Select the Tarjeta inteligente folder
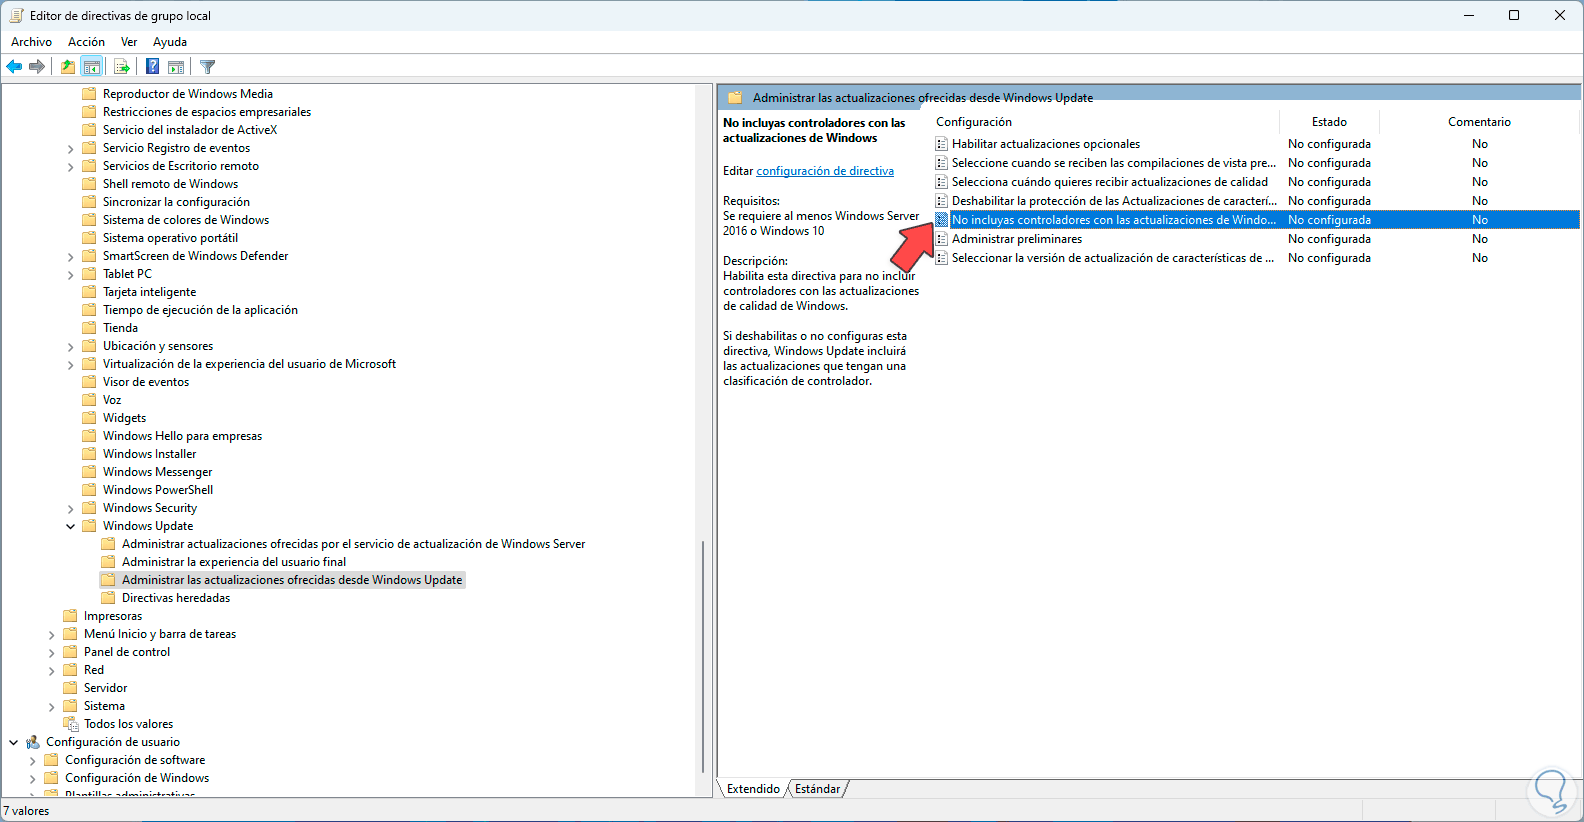 point(150,292)
